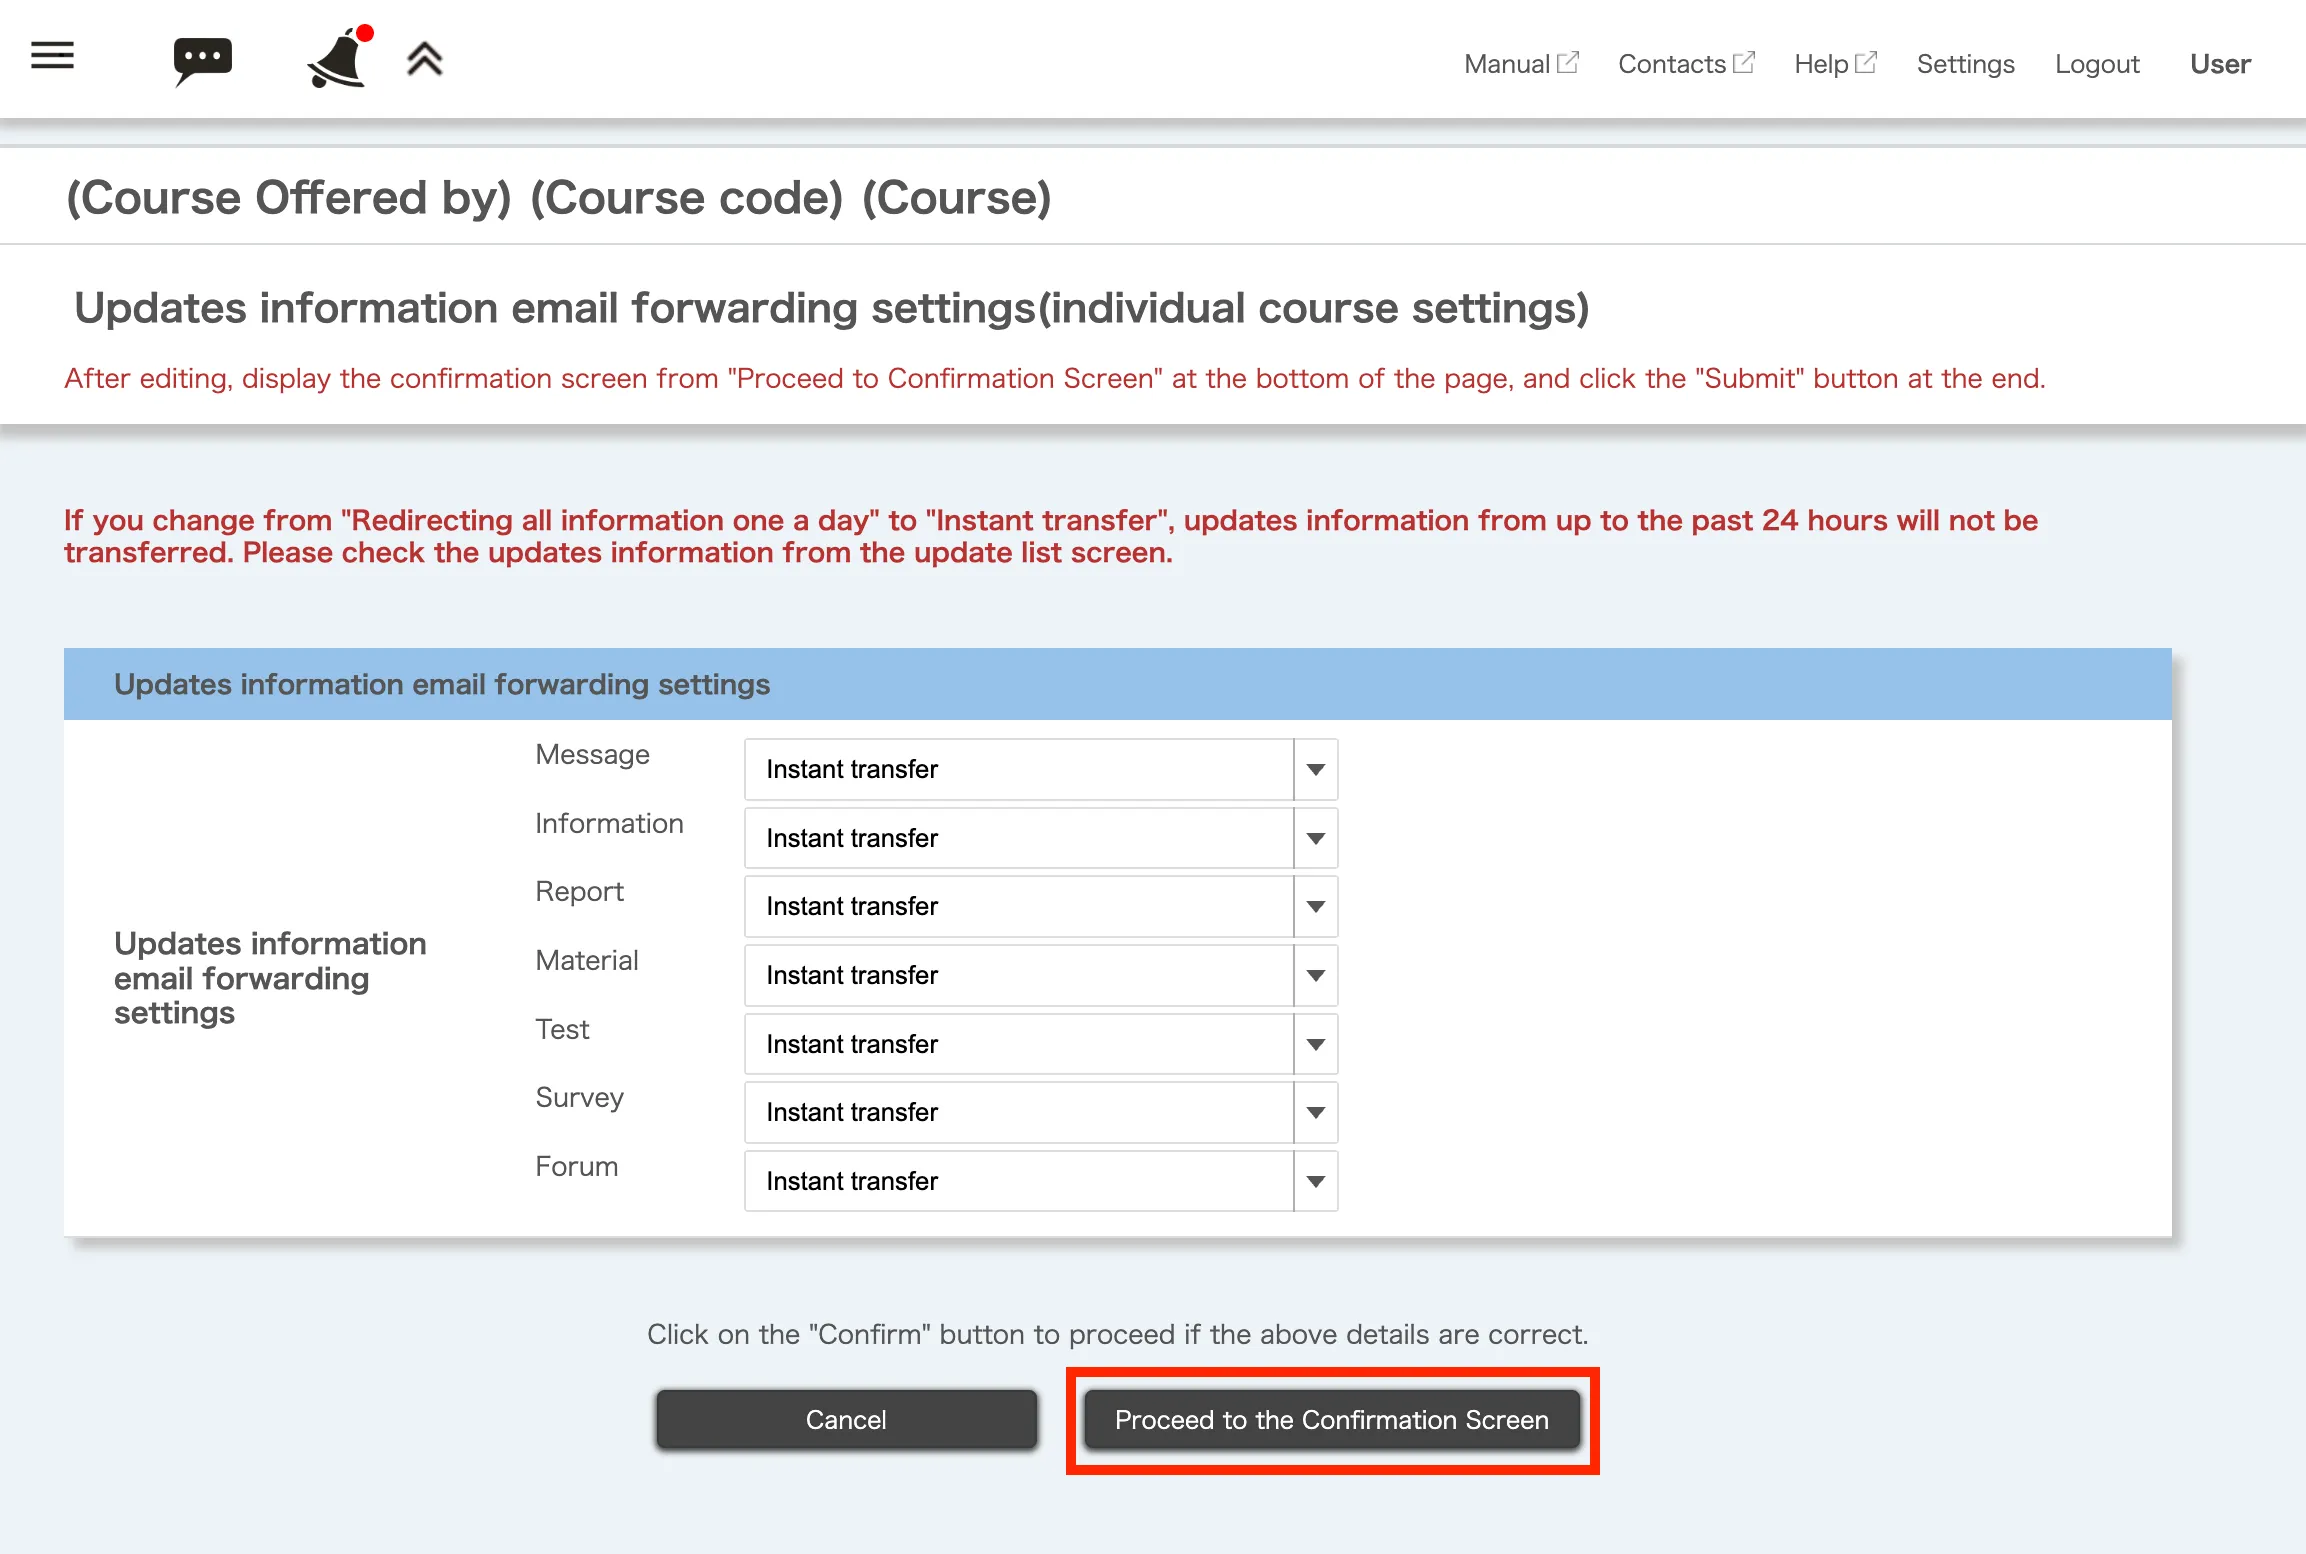
Task: Open the Report transfer dropdown
Action: point(1040,906)
